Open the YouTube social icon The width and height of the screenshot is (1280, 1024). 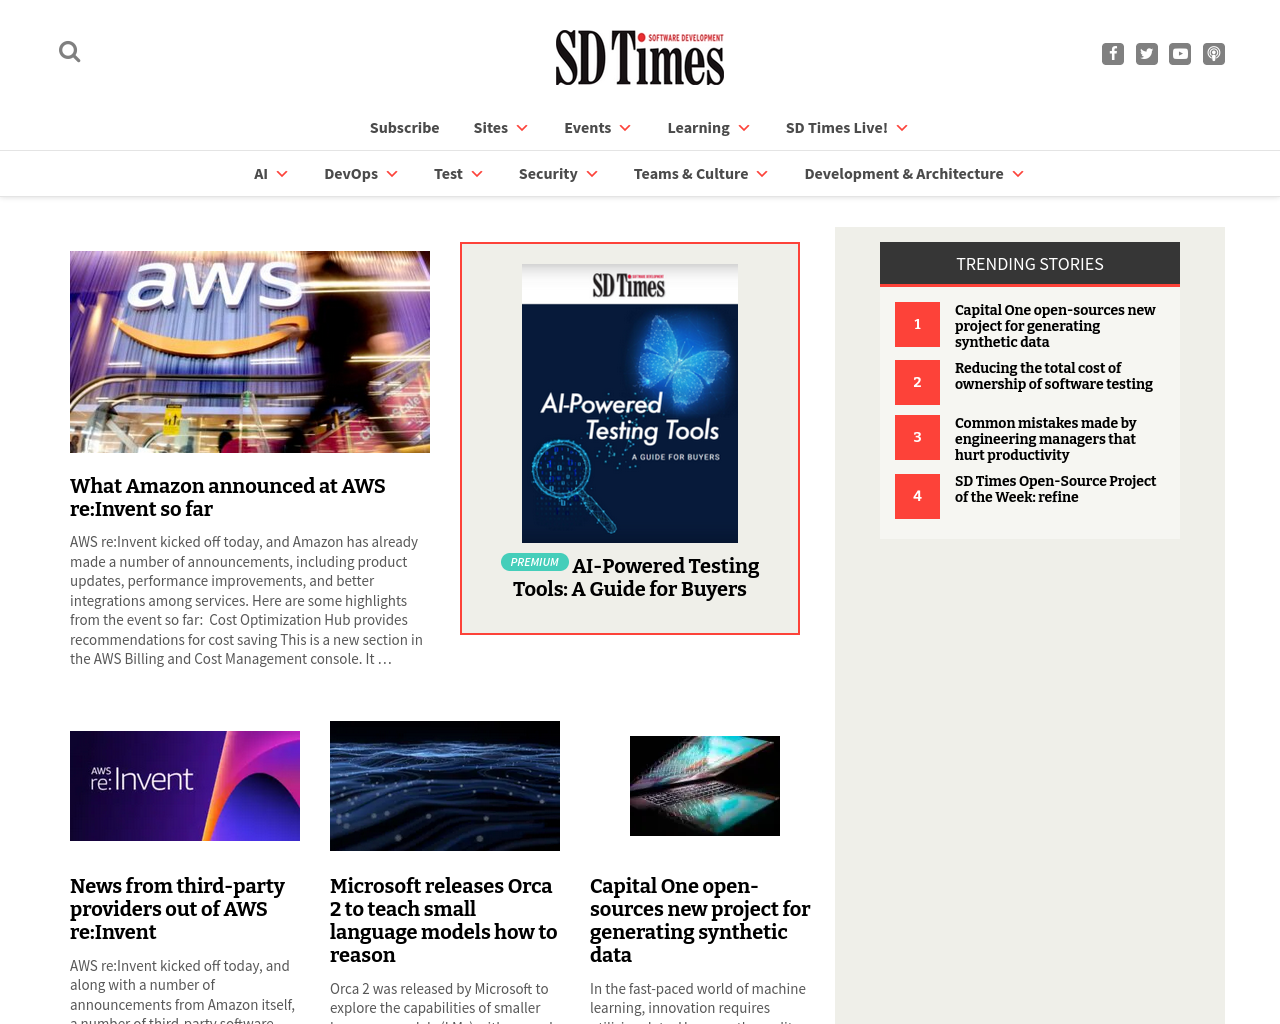[x=1180, y=54]
